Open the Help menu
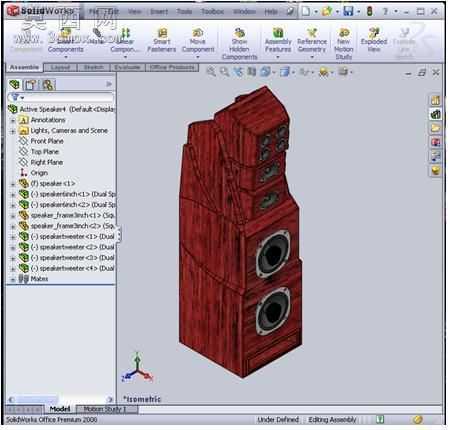This screenshot has width=450, height=430. (x=271, y=12)
